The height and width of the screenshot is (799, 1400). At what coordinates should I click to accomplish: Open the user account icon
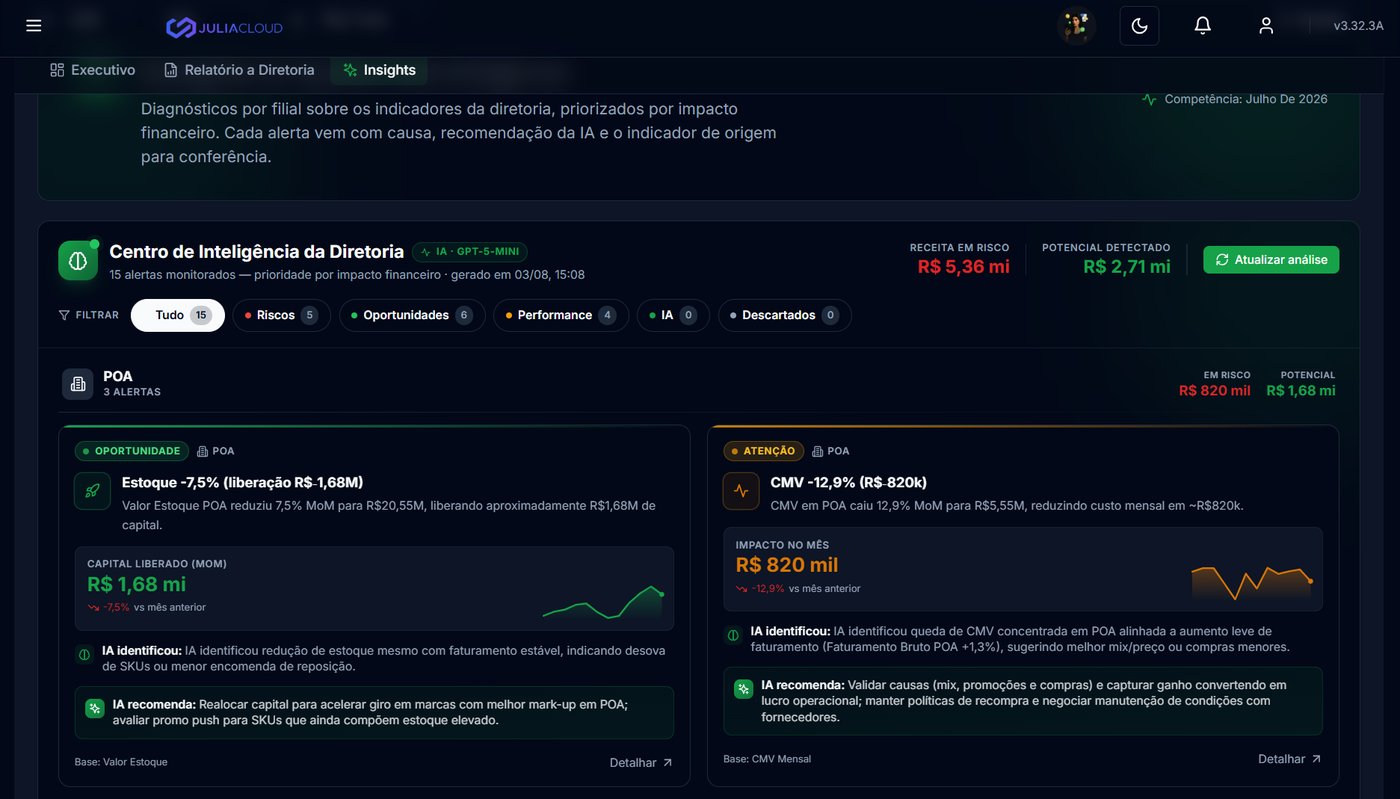(1266, 26)
